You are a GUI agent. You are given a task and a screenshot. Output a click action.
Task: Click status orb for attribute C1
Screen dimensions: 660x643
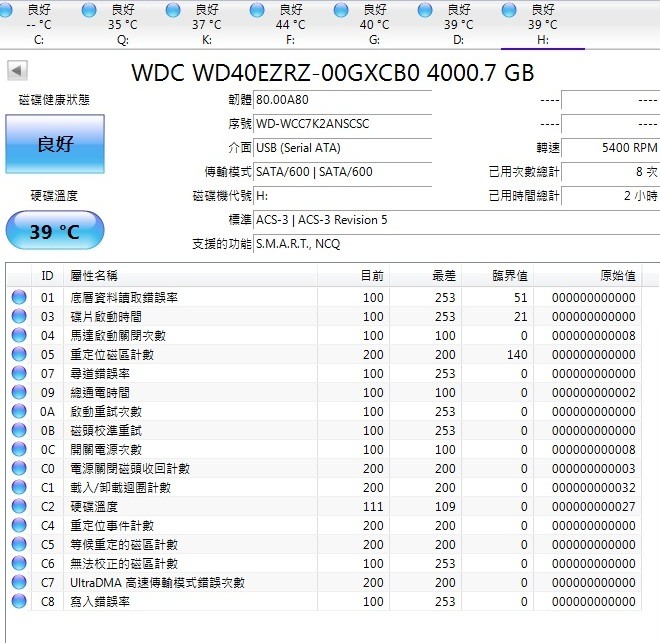point(19,487)
